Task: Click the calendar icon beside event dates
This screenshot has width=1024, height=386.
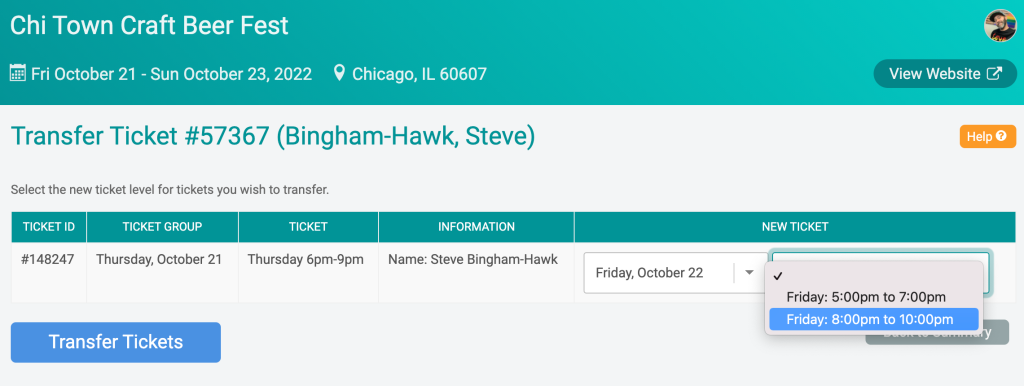Action: pos(18,73)
